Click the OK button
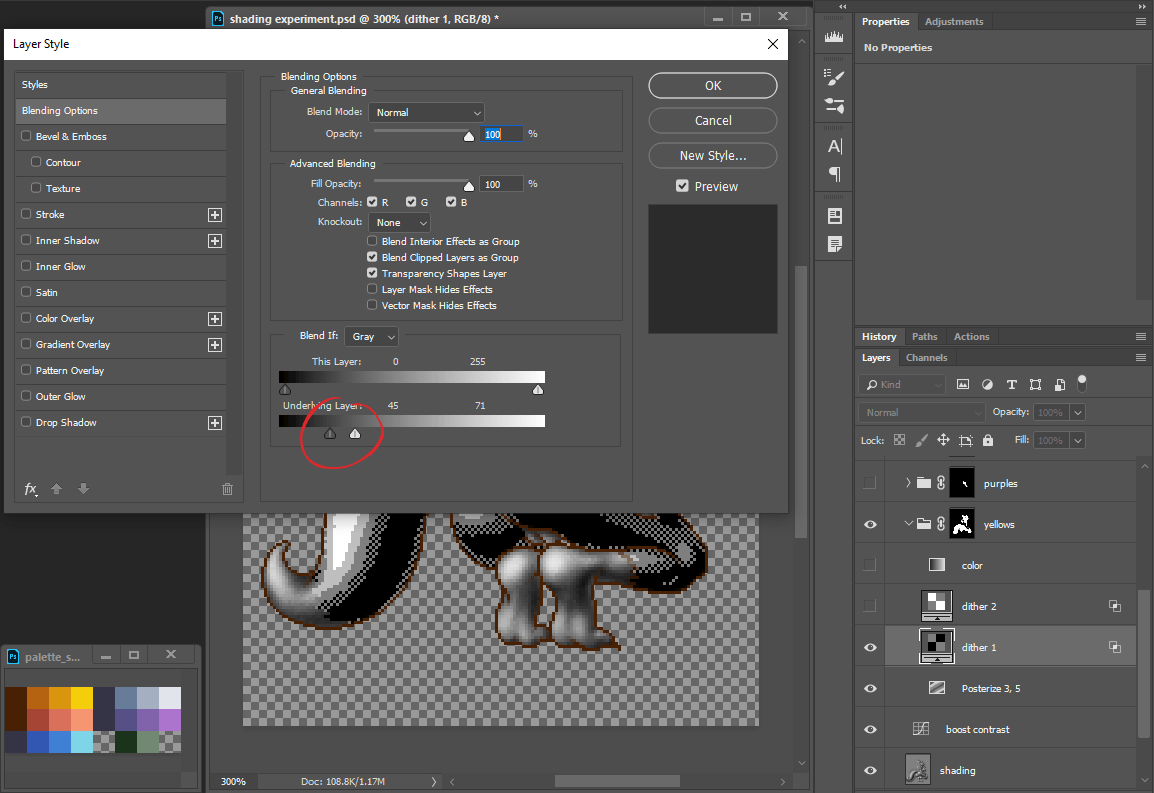This screenshot has width=1154, height=793. tap(712, 86)
